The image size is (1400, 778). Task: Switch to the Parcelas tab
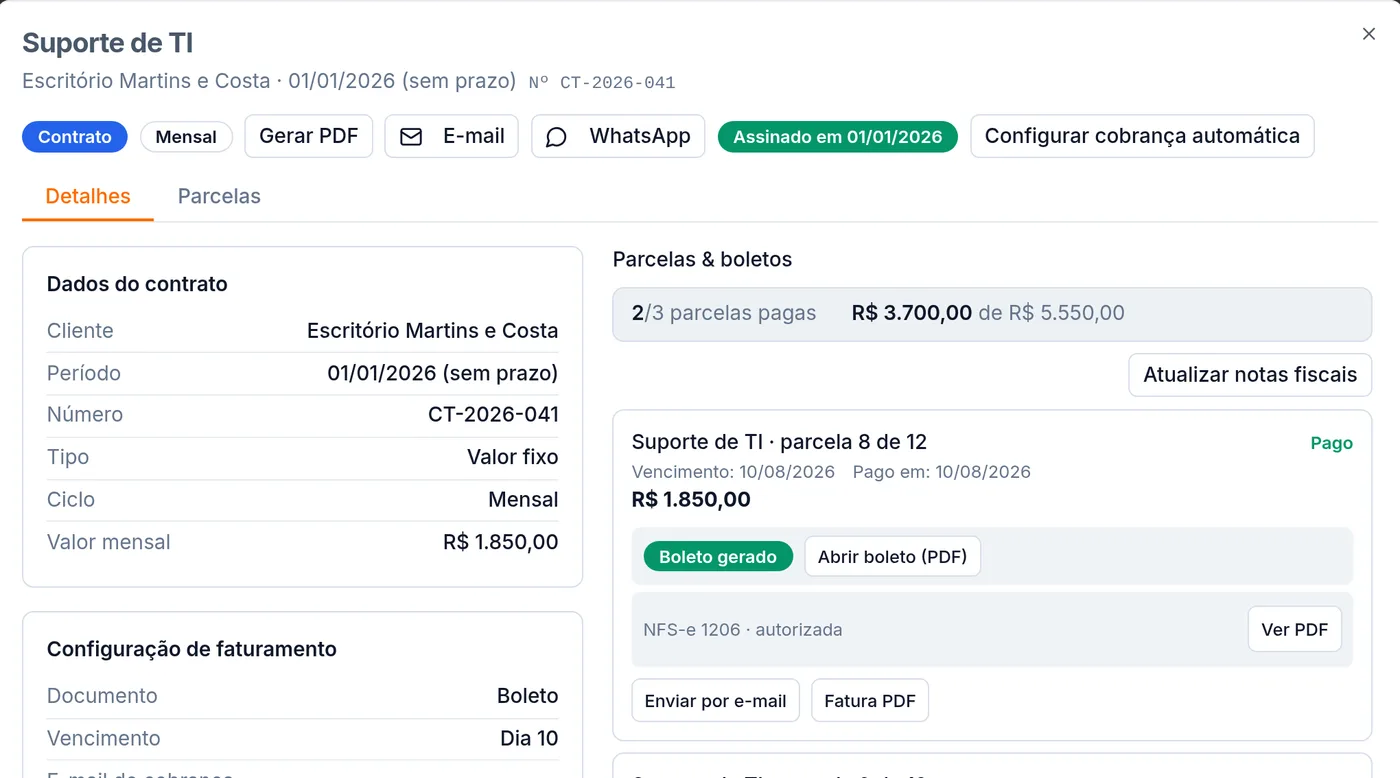point(219,196)
